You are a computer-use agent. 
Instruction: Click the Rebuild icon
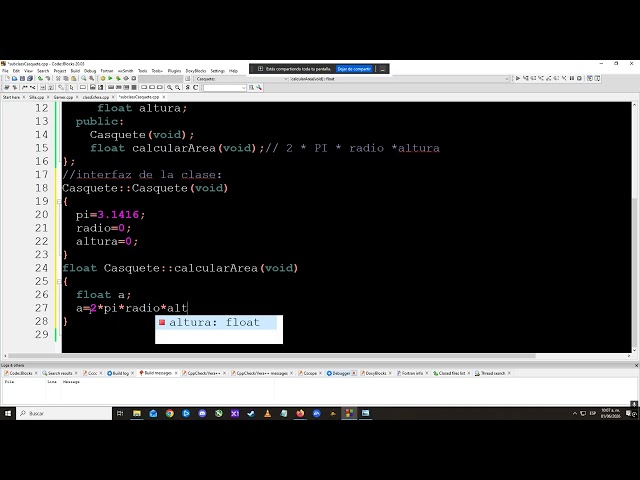126,78
